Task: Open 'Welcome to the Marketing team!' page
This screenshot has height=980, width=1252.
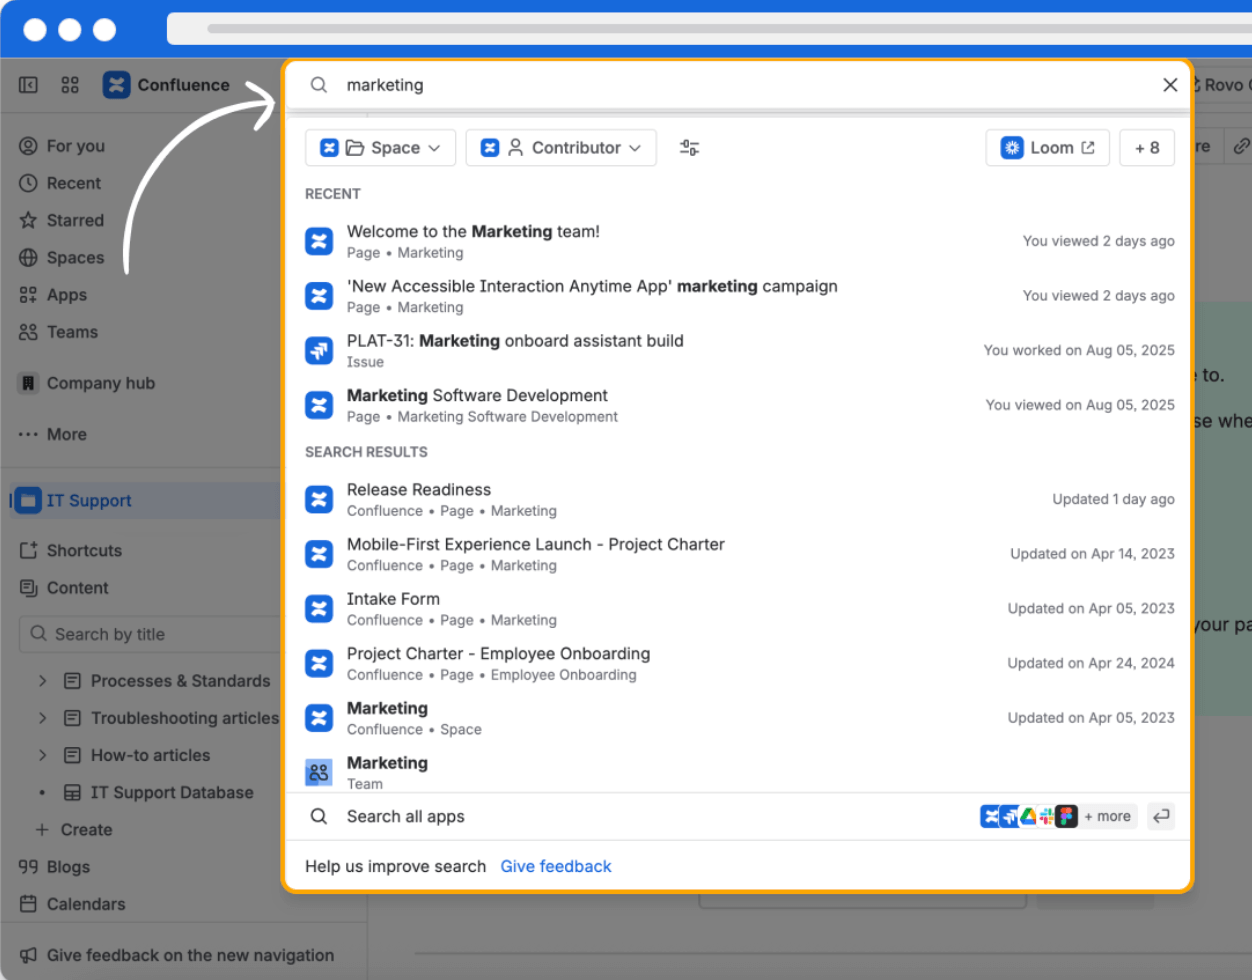Action: click(x=740, y=241)
